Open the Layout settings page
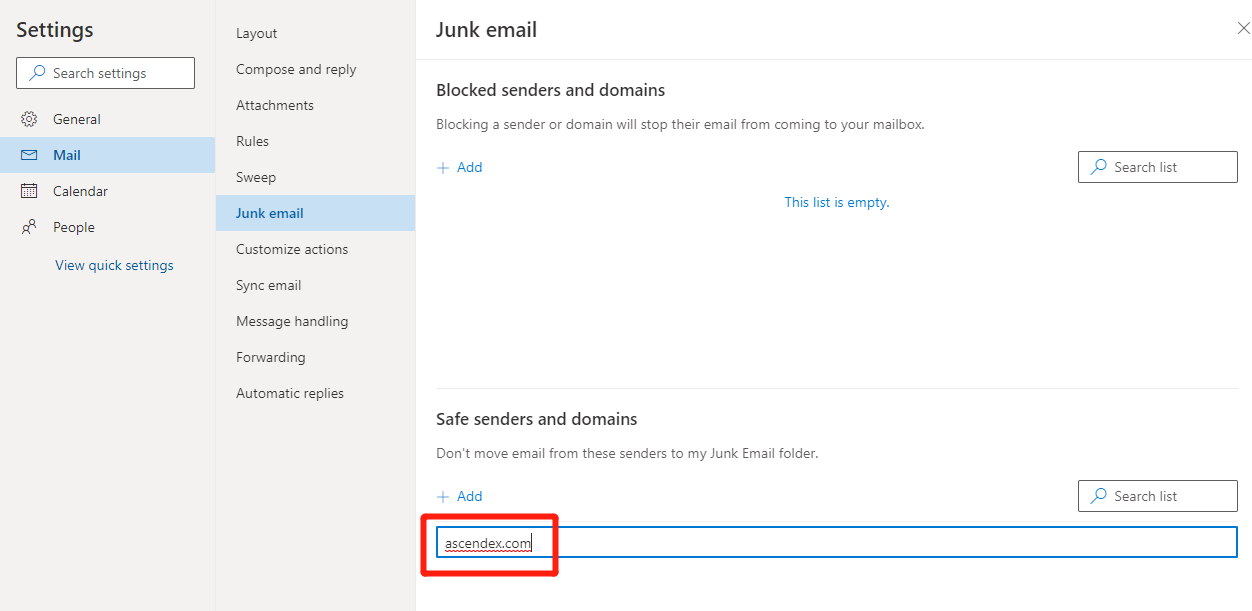 pos(256,33)
